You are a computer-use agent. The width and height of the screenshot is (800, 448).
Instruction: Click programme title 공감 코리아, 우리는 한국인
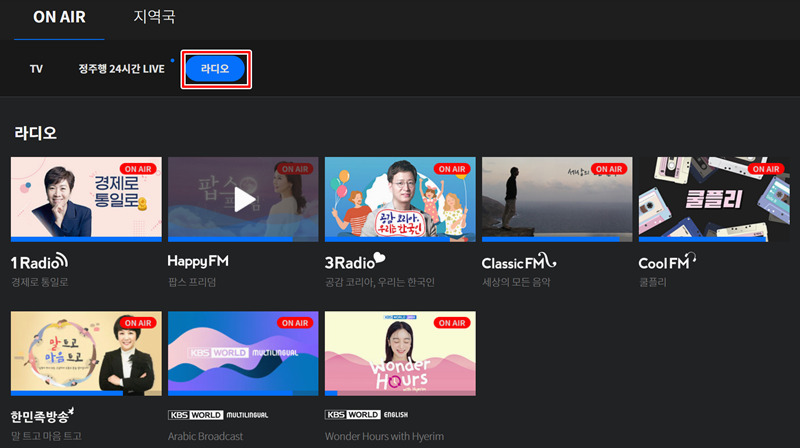(x=380, y=282)
